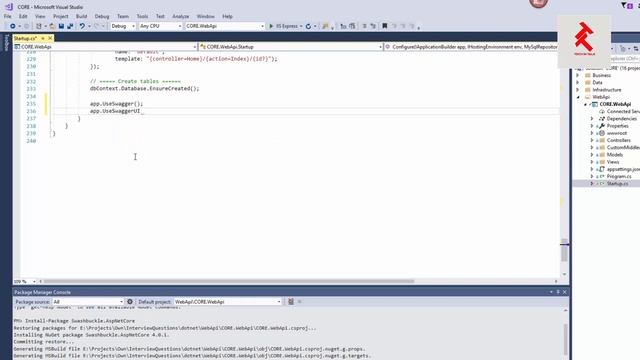Open the Debug configuration dropdown
This screenshot has width=640, height=360.
click(x=122, y=26)
